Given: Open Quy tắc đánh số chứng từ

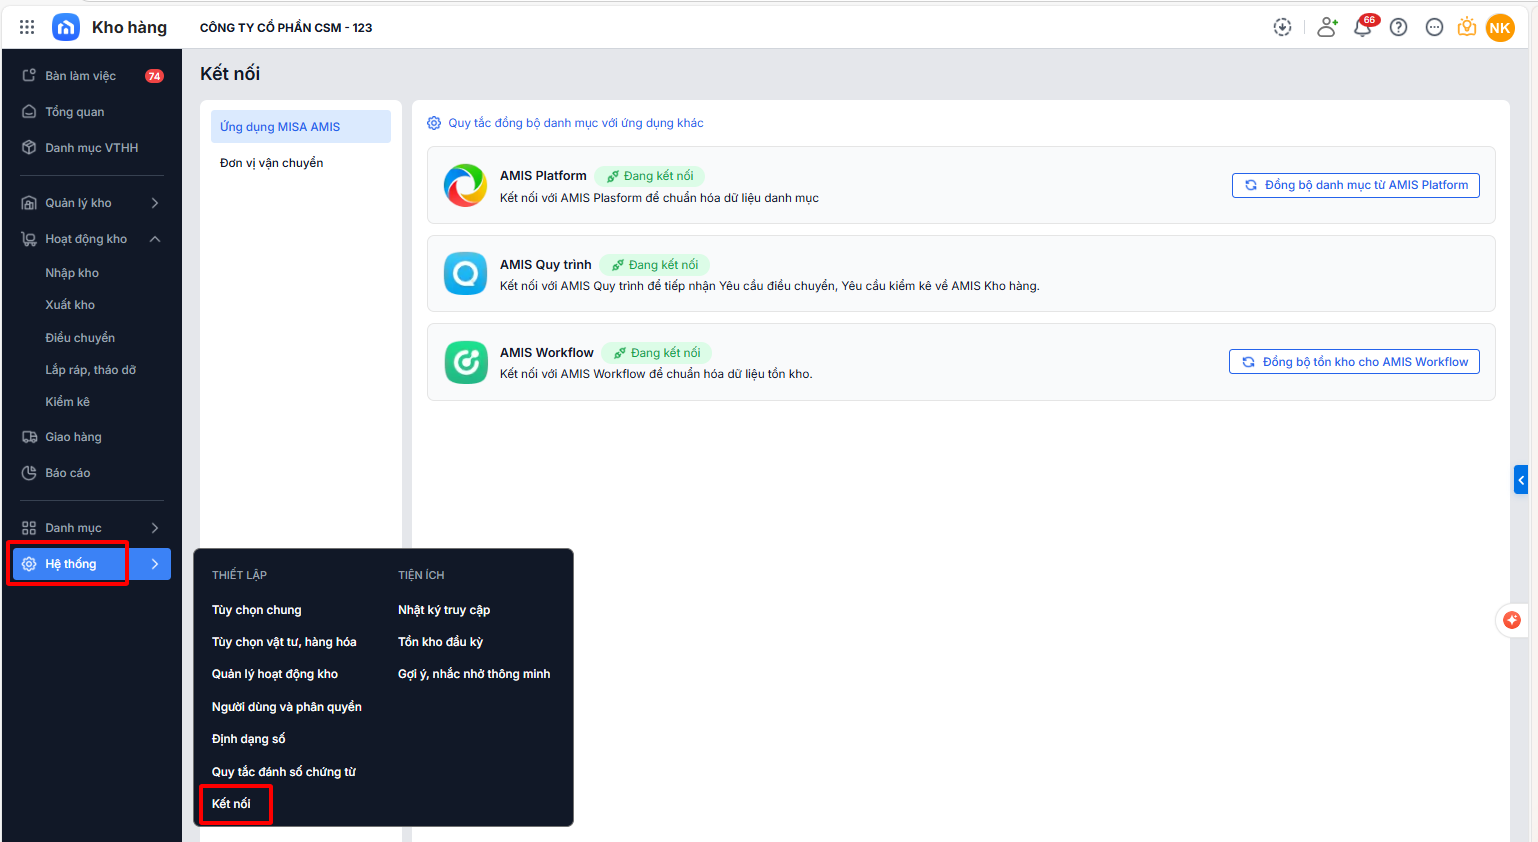Looking at the screenshot, I should click(x=284, y=772).
